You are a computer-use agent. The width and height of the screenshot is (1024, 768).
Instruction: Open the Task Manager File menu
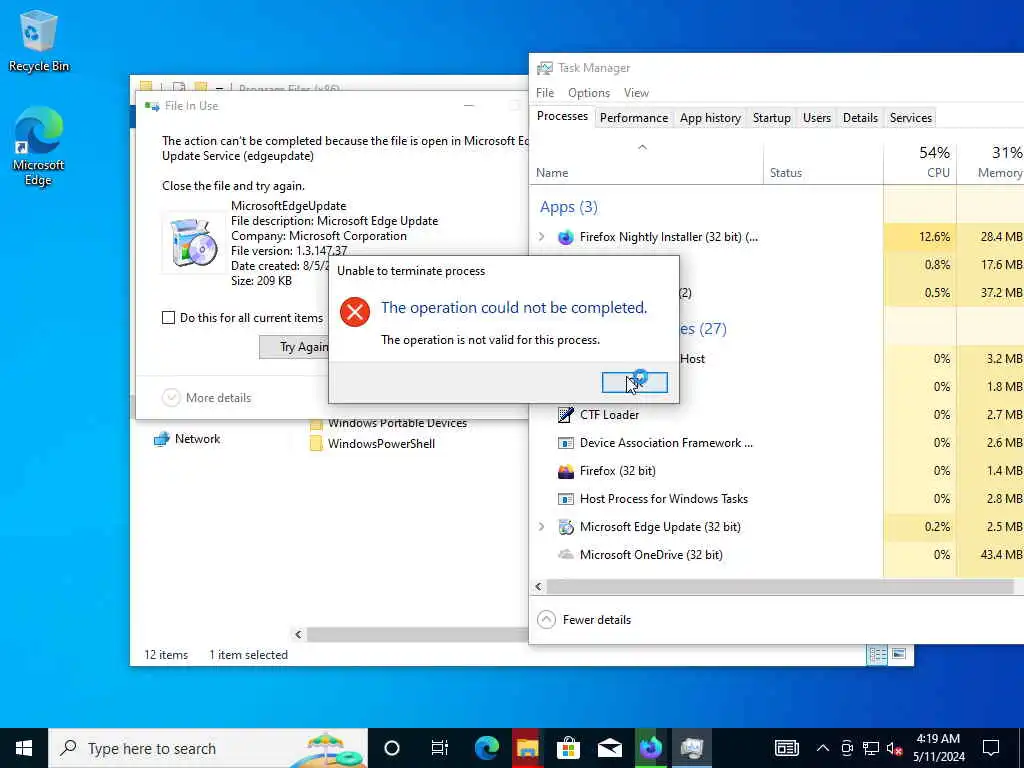click(x=545, y=93)
